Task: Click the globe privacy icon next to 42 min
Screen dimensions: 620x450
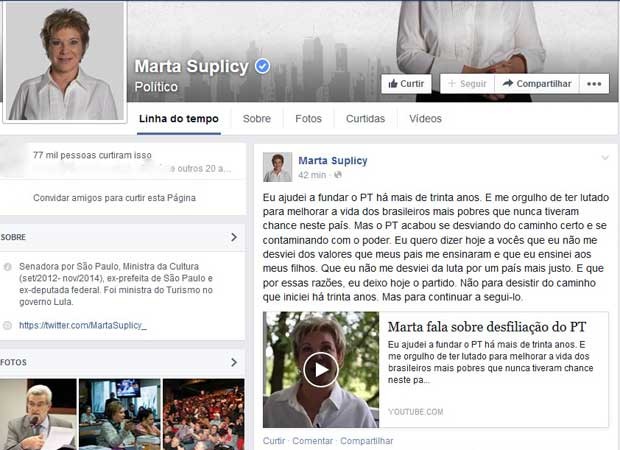Action: pos(335,175)
